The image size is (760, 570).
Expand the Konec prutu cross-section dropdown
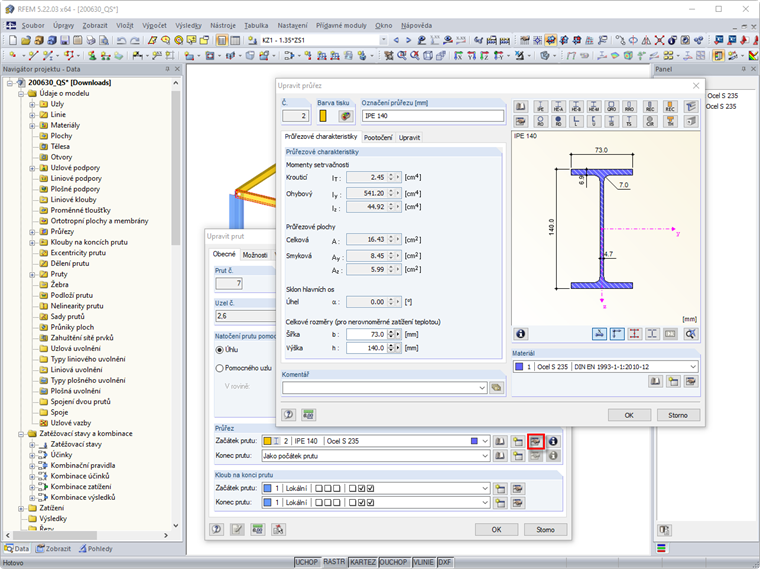pos(486,457)
